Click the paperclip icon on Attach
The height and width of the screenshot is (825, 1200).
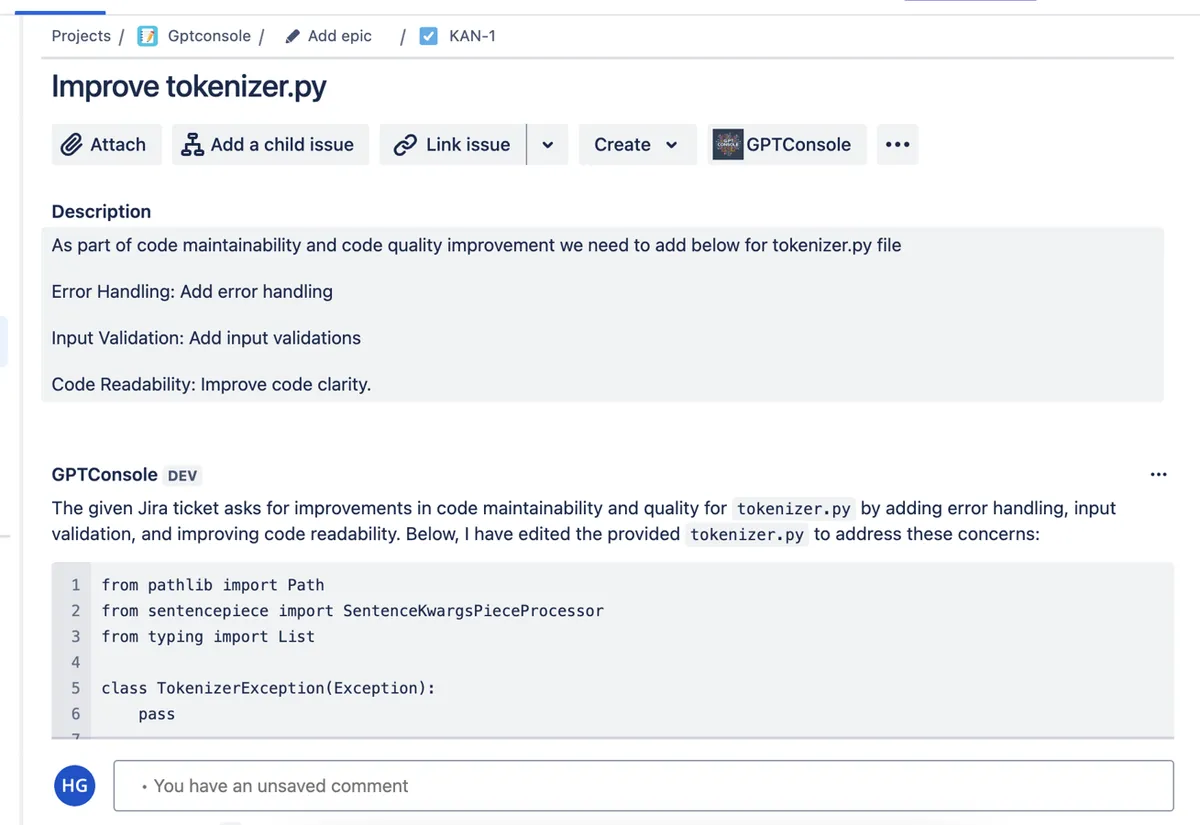71,145
